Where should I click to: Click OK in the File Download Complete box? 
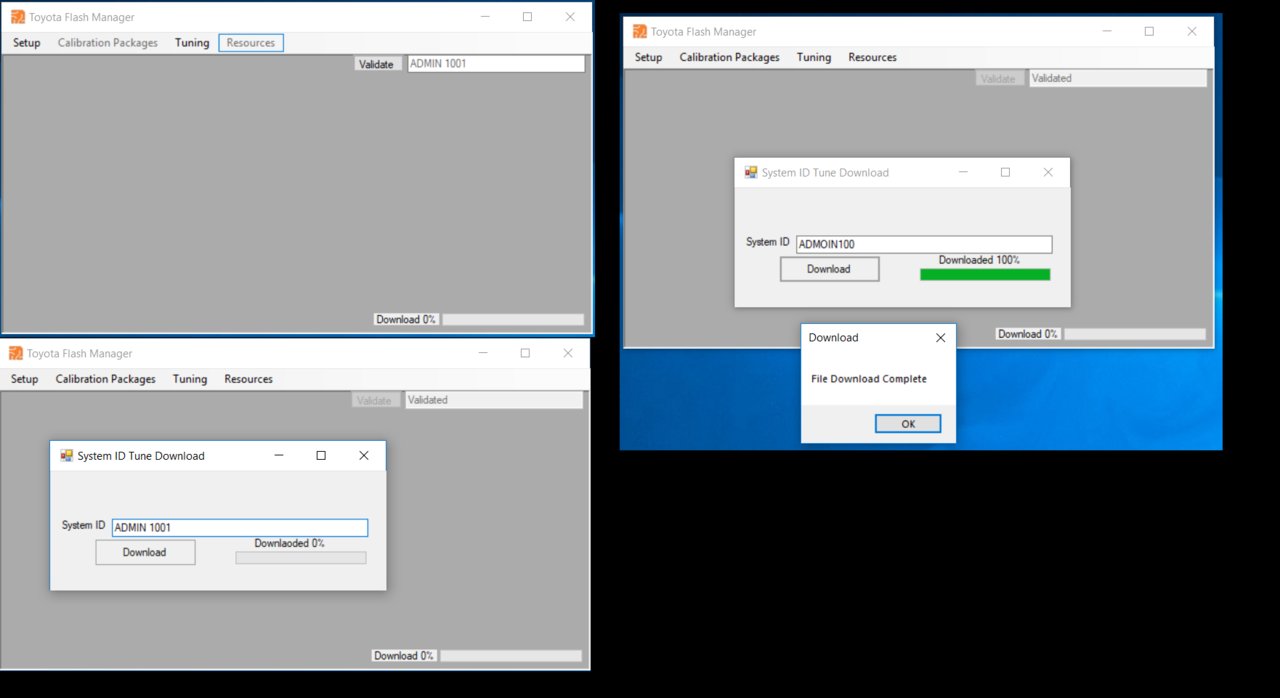(908, 424)
